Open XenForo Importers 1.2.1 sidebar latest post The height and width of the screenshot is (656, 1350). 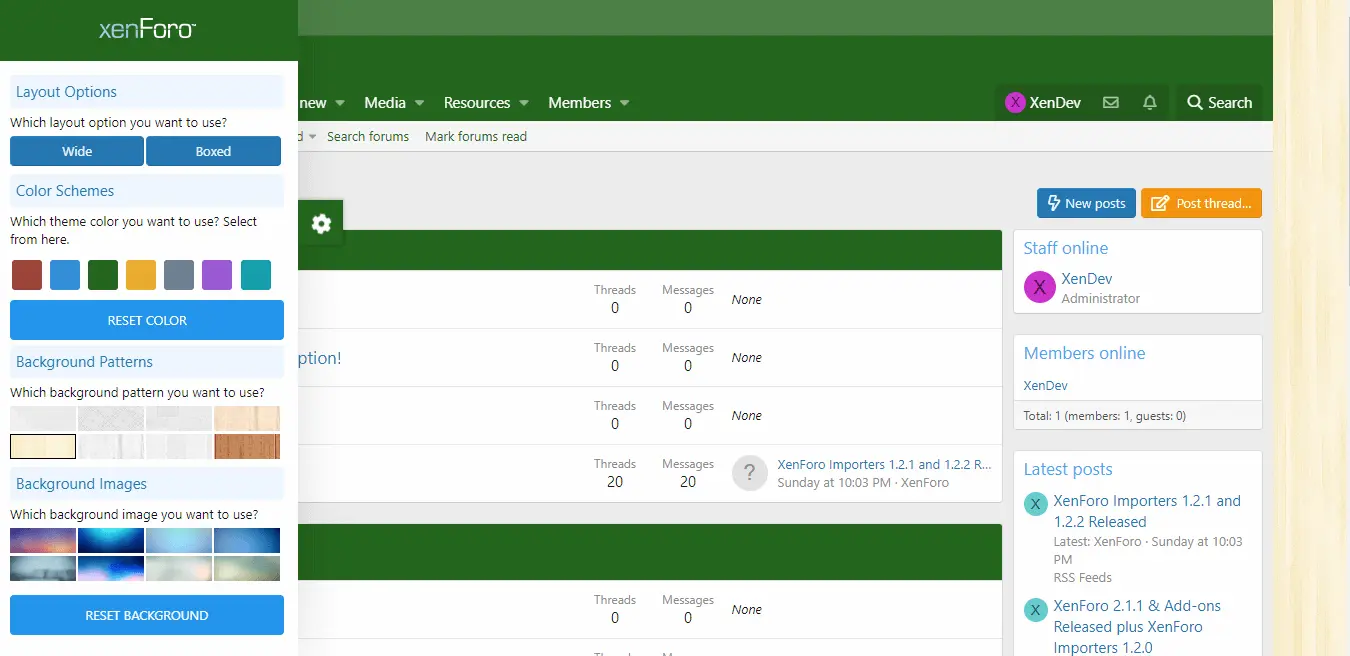[1147, 511]
